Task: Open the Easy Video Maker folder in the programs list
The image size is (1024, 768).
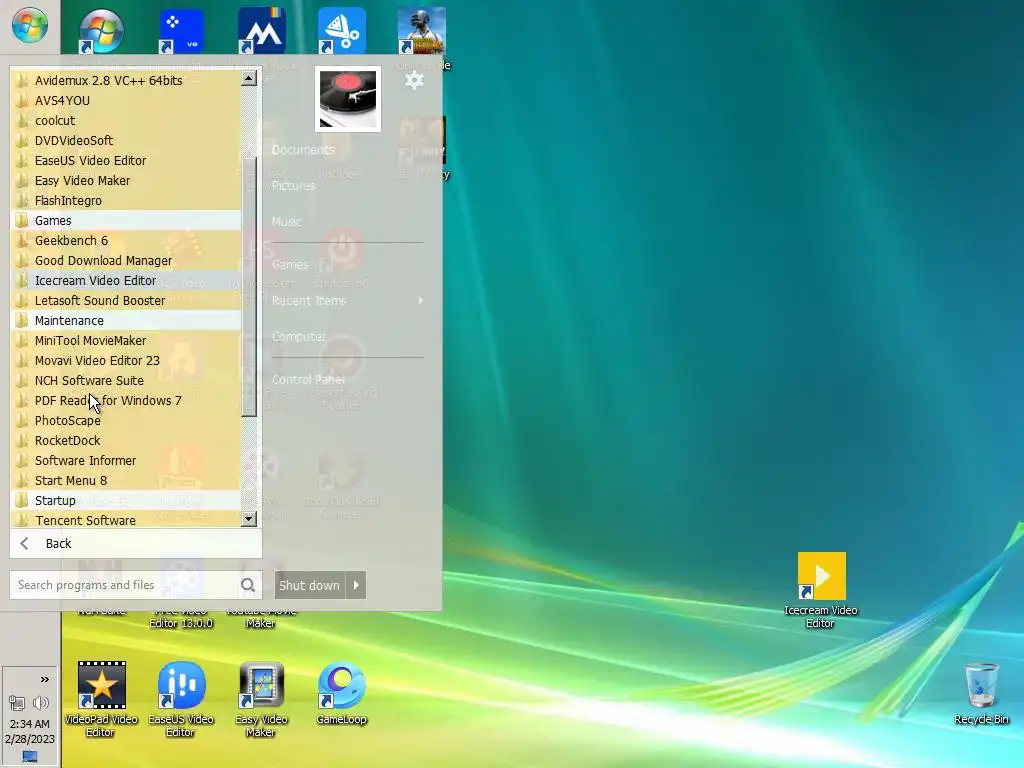Action: click(126, 180)
